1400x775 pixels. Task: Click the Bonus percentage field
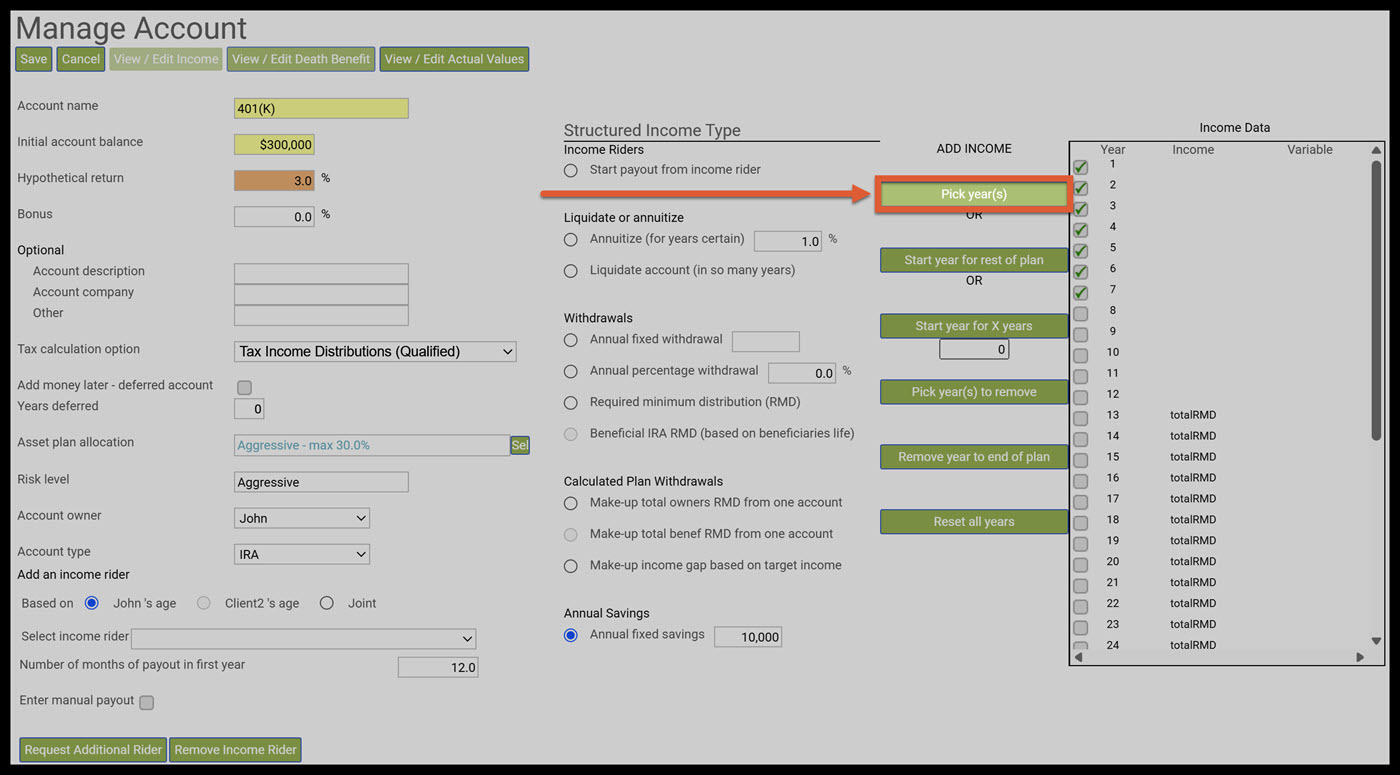click(274, 216)
